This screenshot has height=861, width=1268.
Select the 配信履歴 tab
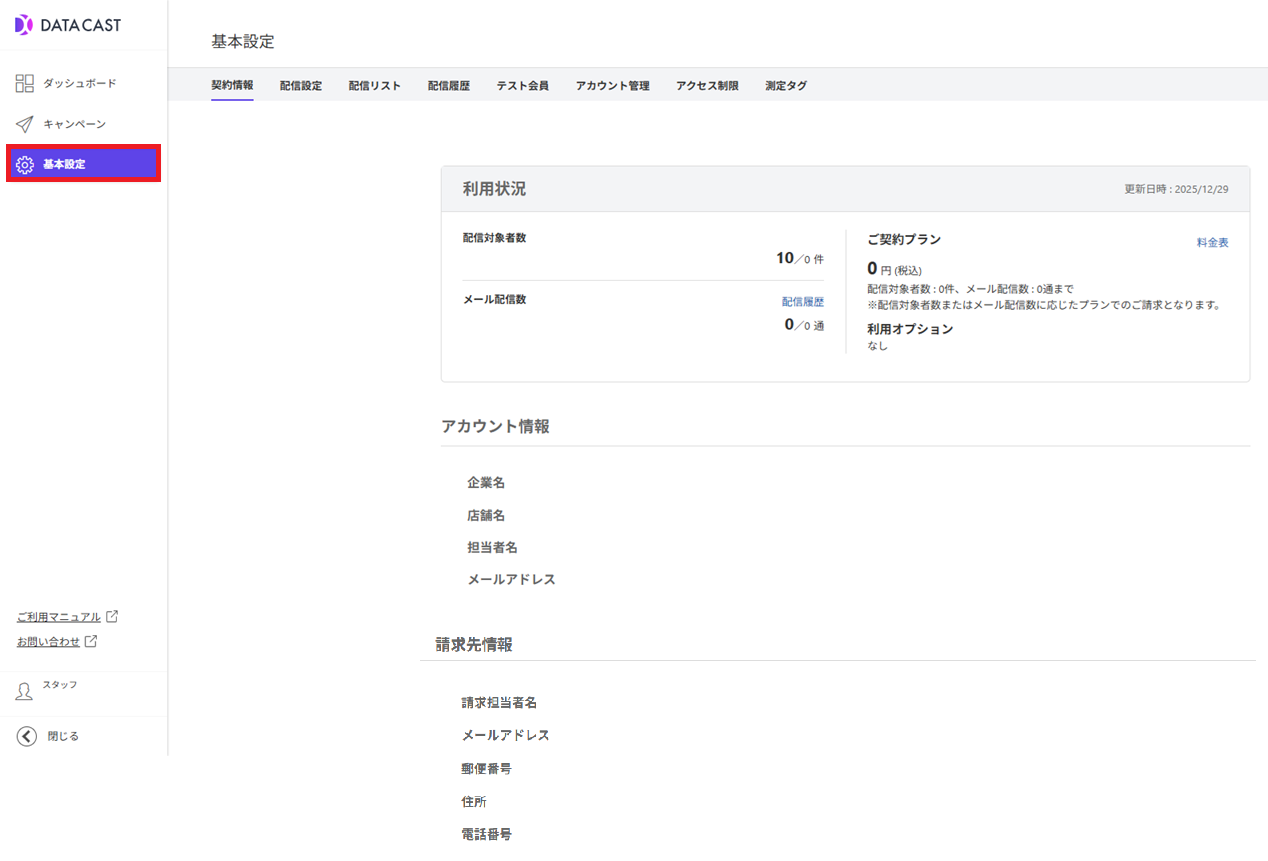pos(448,86)
